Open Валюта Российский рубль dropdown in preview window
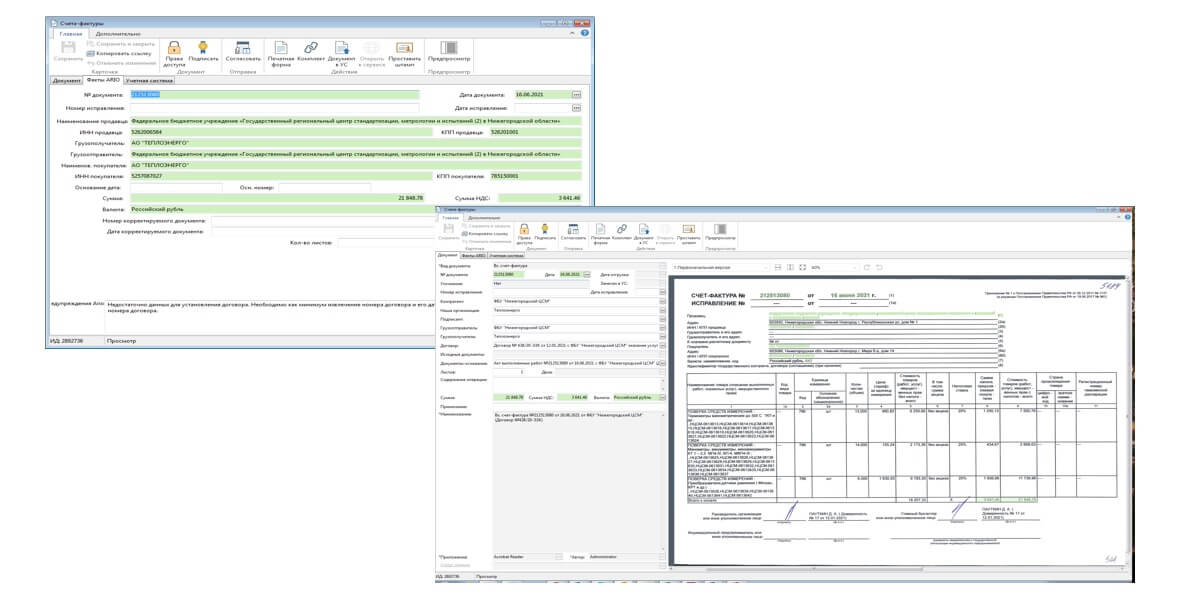Image resolution: width=1179 pixels, height=597 pixels. coord(662,397)
